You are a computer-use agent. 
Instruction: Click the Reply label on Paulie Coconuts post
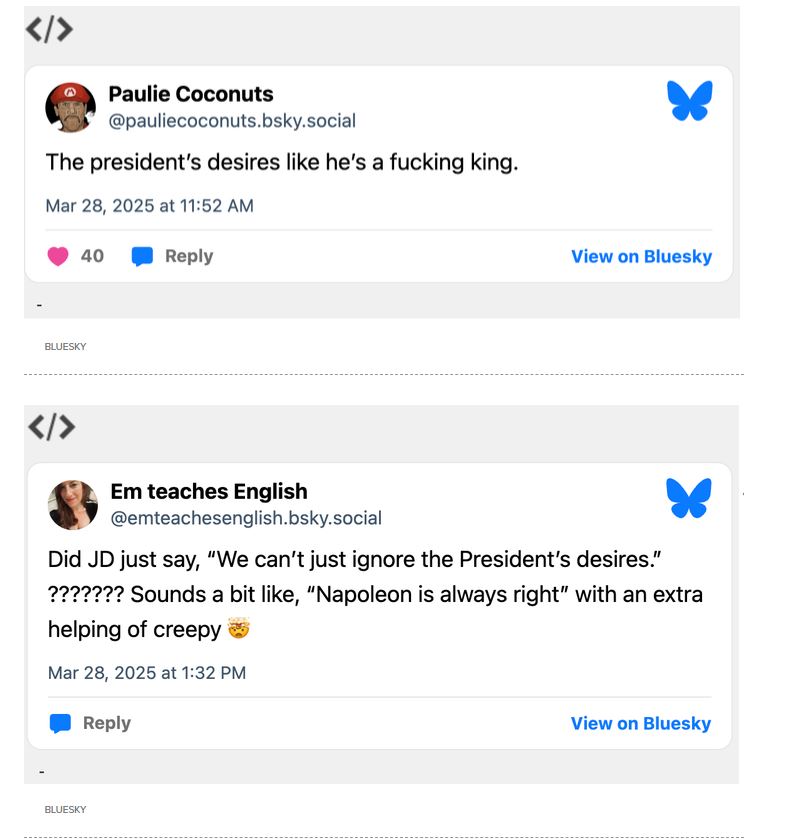[189, 256]
